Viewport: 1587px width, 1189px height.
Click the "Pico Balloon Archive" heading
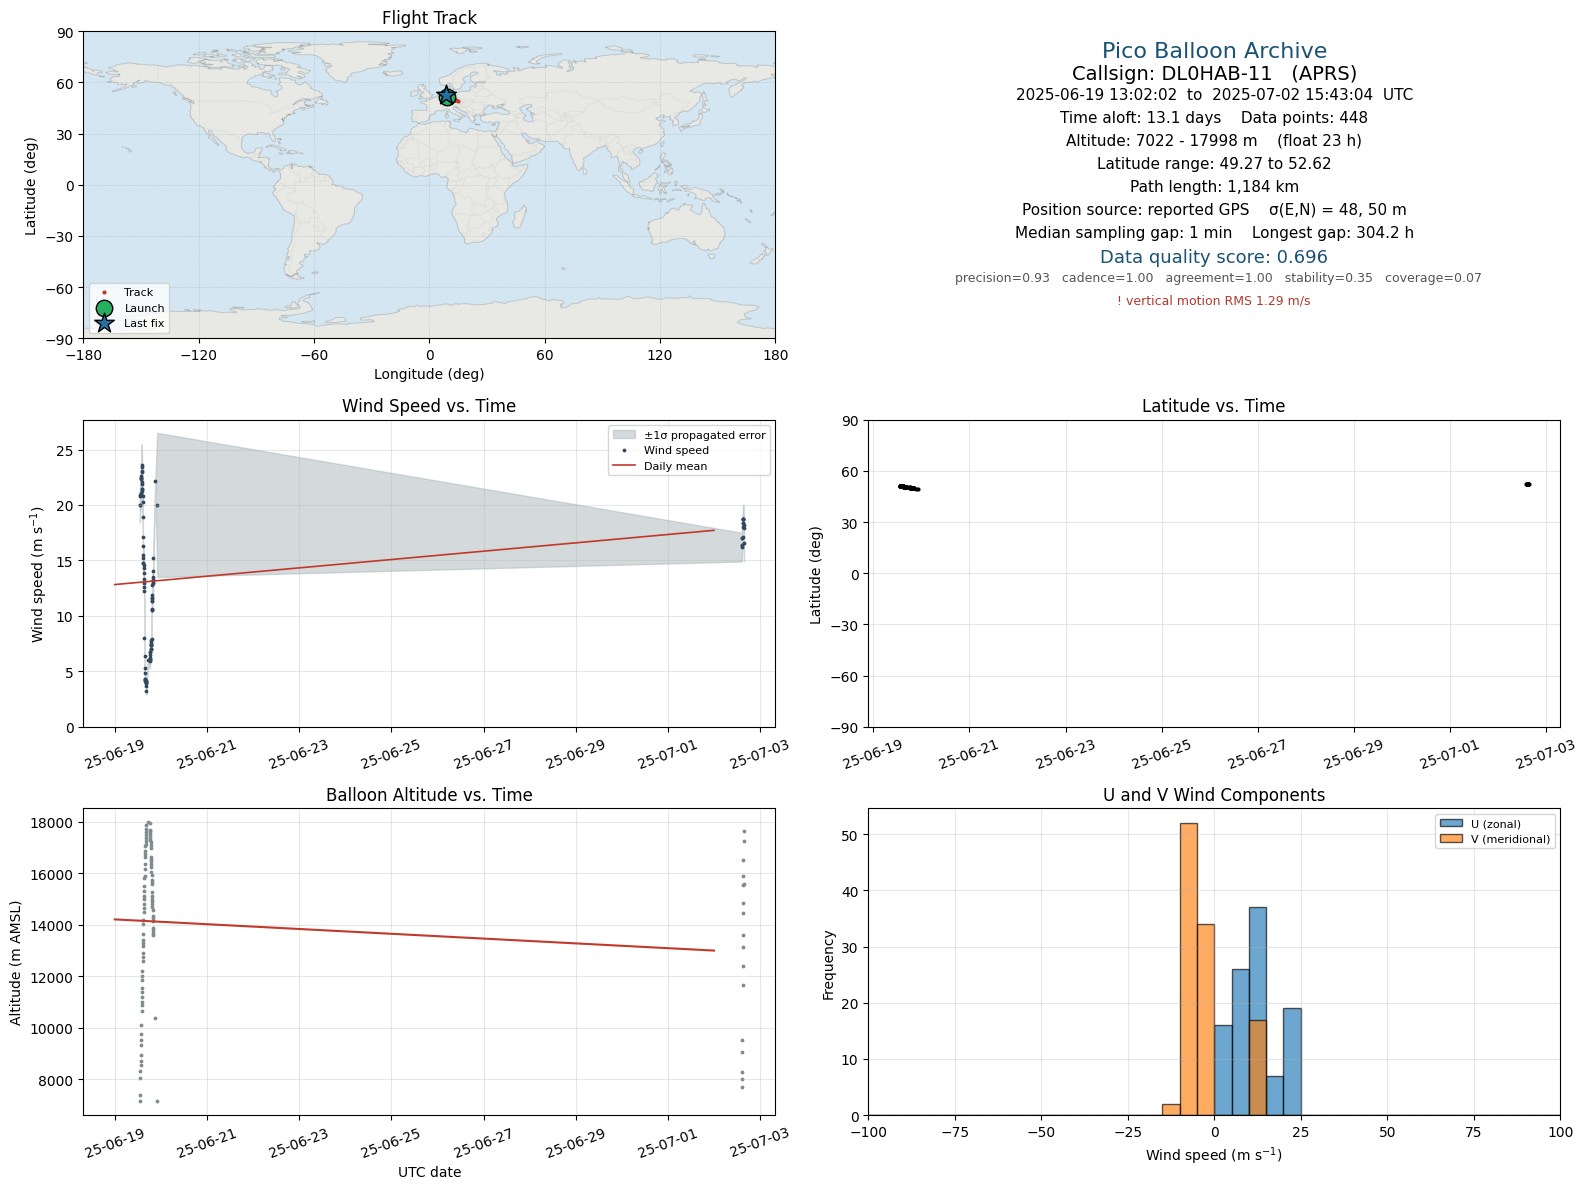click(1214, 51)
